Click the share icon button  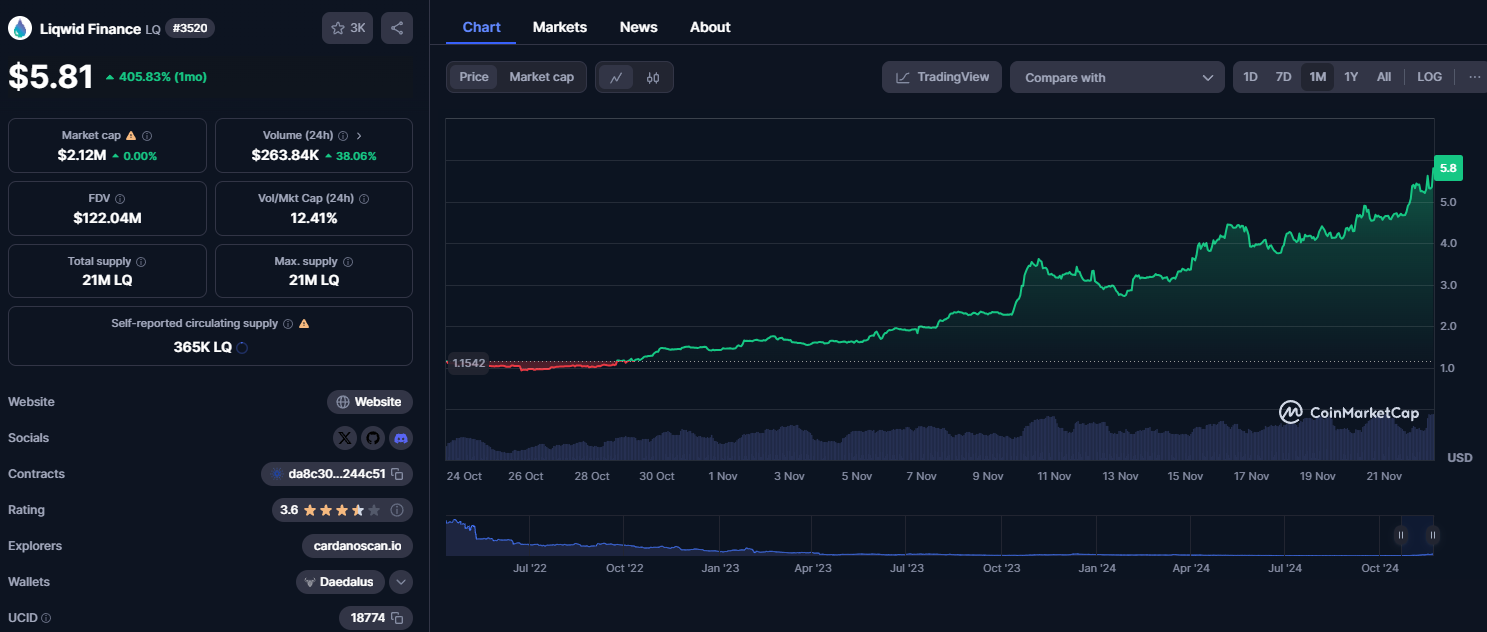tap(397, 28)
